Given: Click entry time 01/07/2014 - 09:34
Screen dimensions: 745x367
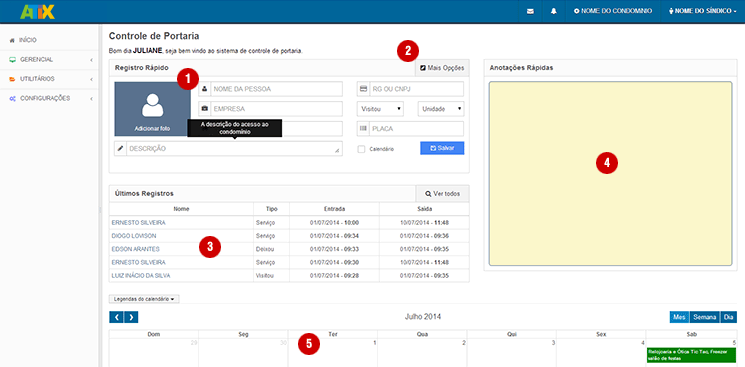Looking at the screenshot, I should [x=334, y=236].
